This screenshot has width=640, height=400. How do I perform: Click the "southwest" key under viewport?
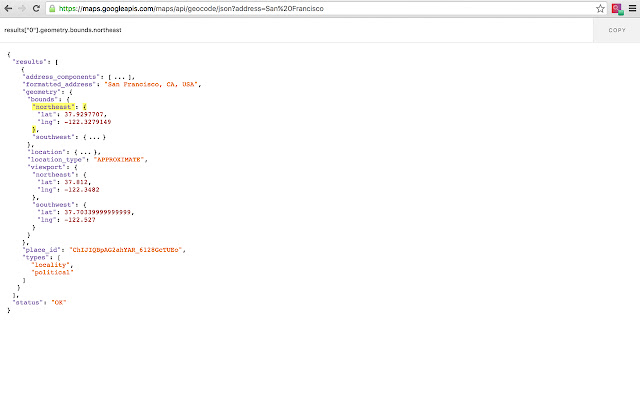point(53,205)
